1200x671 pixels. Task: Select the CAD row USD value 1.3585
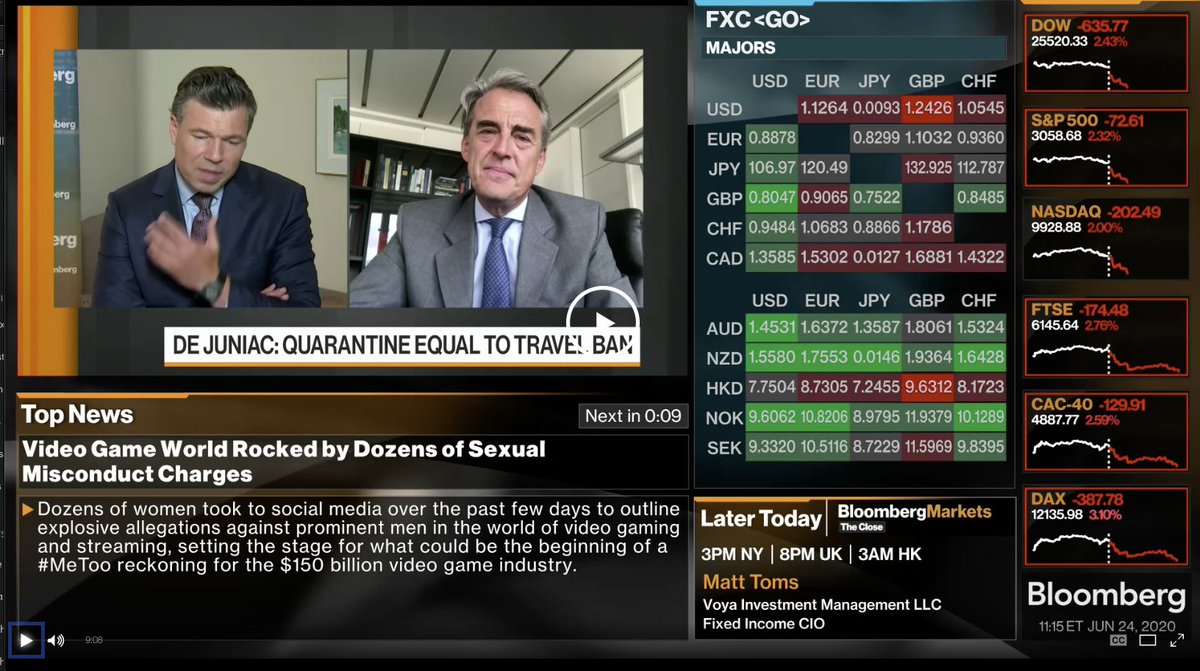pyautogui.click(x=771, y=258)
